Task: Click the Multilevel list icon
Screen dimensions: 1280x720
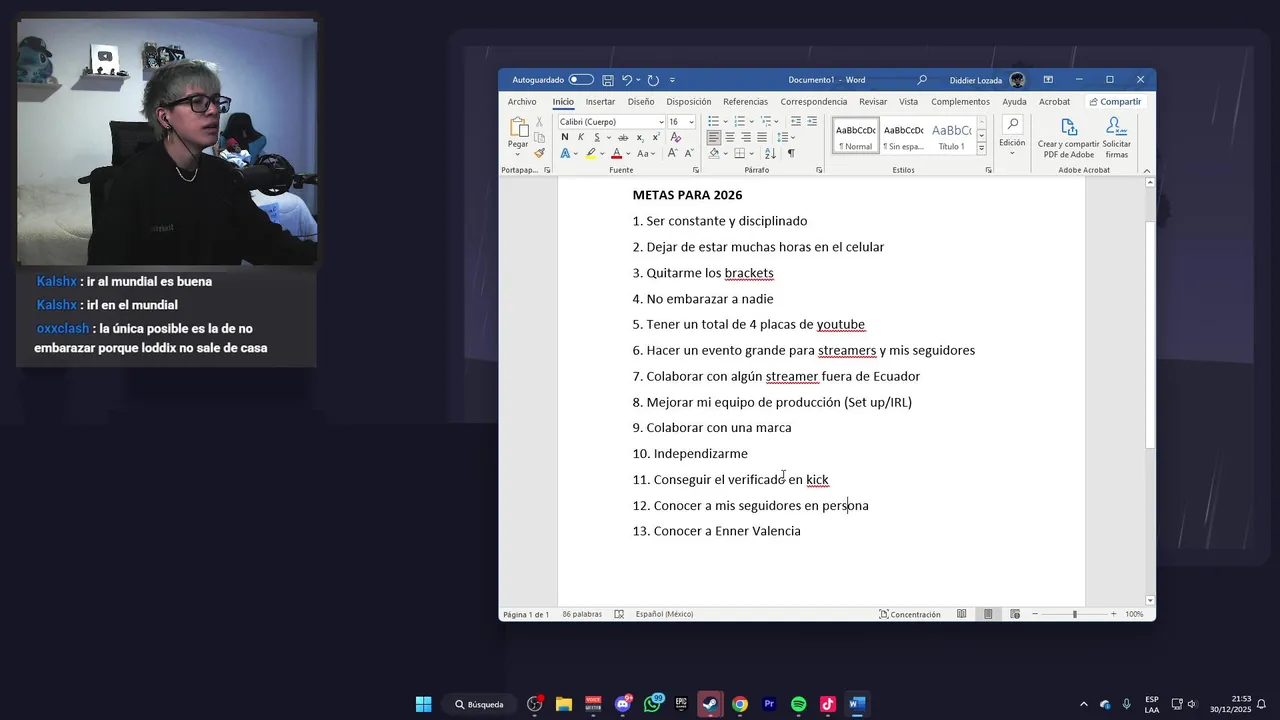Action: 766,122
